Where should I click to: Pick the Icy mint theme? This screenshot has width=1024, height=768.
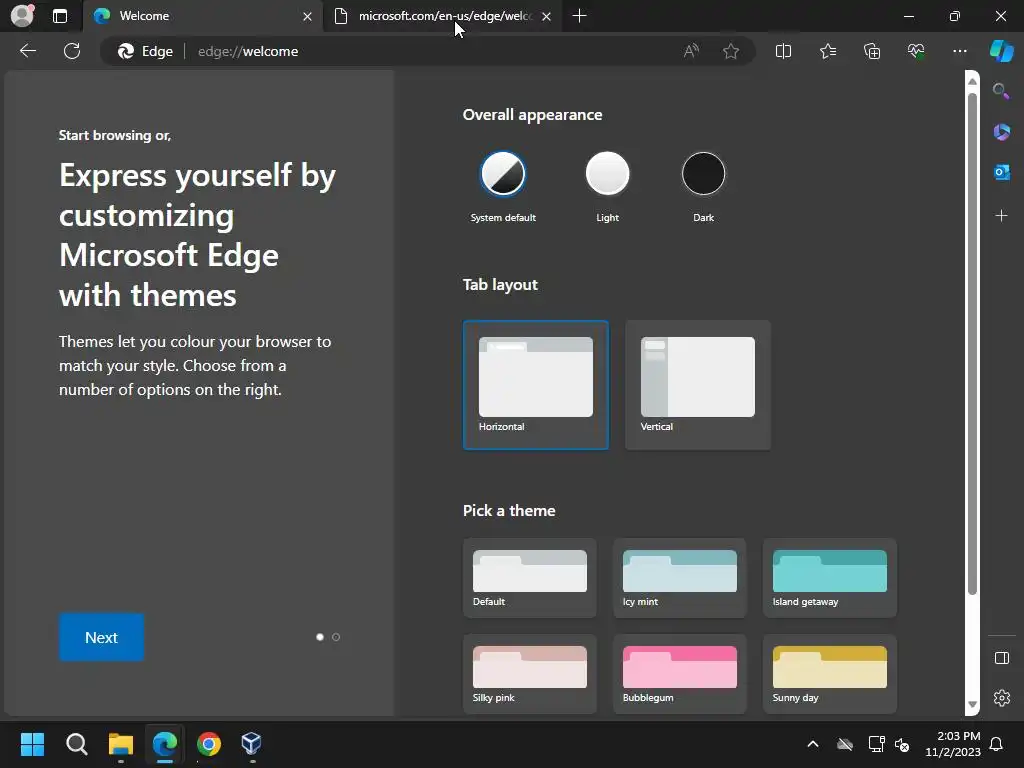point(679,578)
